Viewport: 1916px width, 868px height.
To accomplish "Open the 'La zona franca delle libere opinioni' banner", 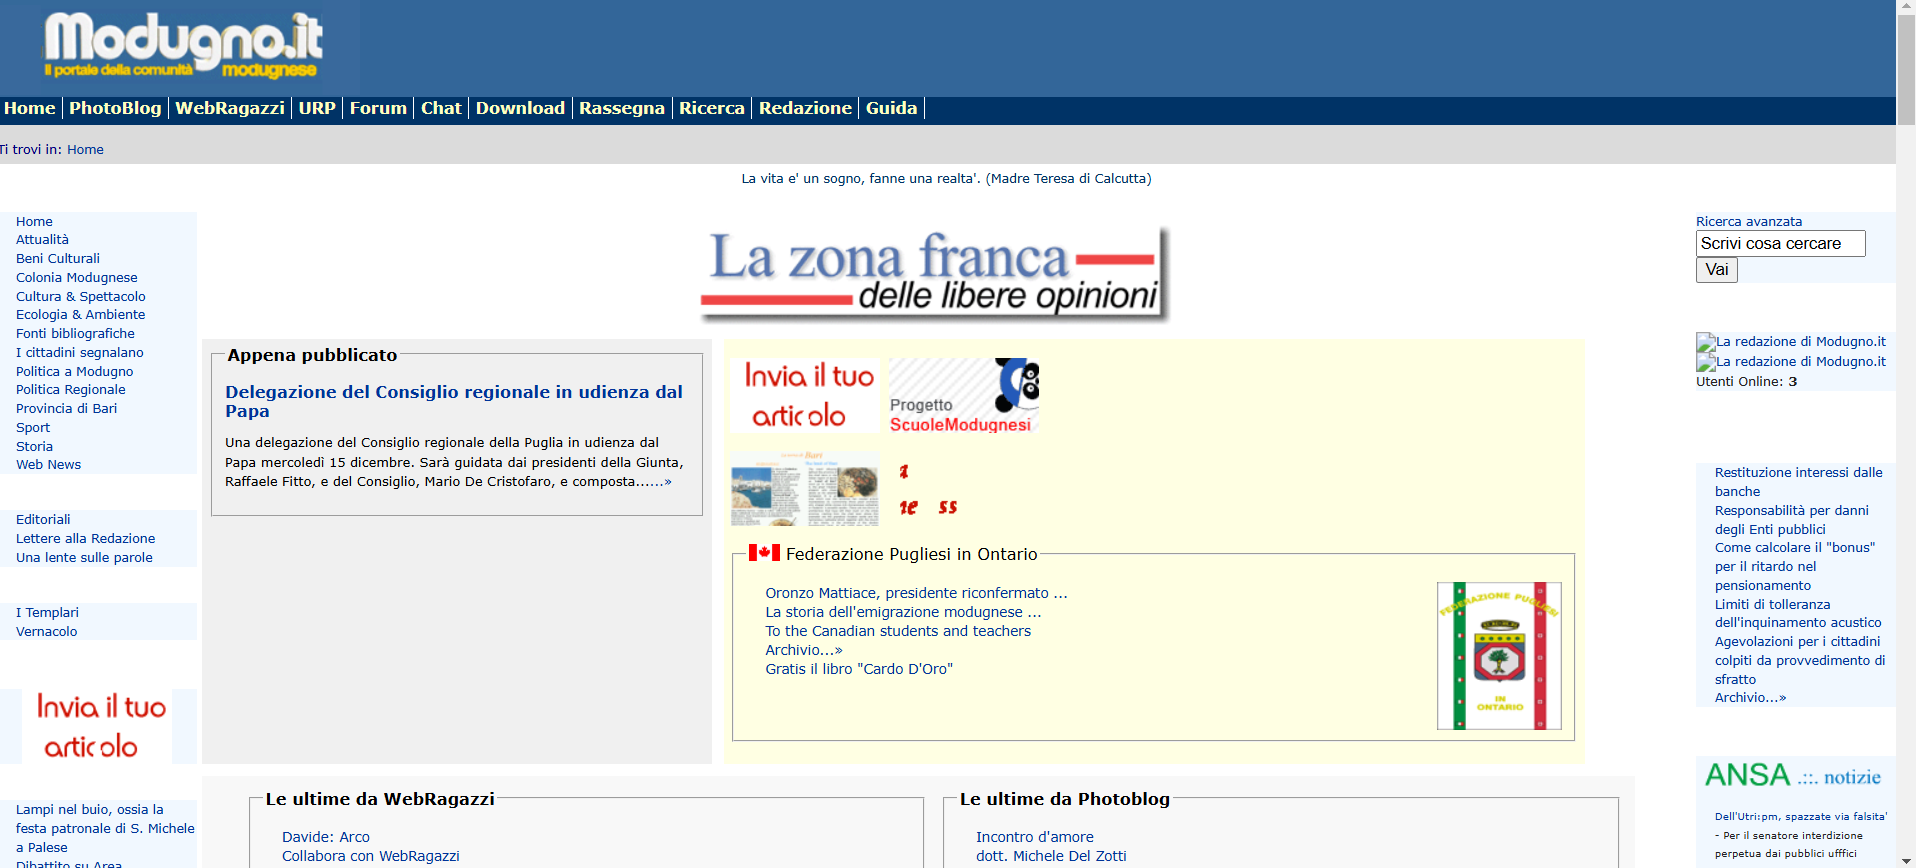I will click(x=935, y=274).
